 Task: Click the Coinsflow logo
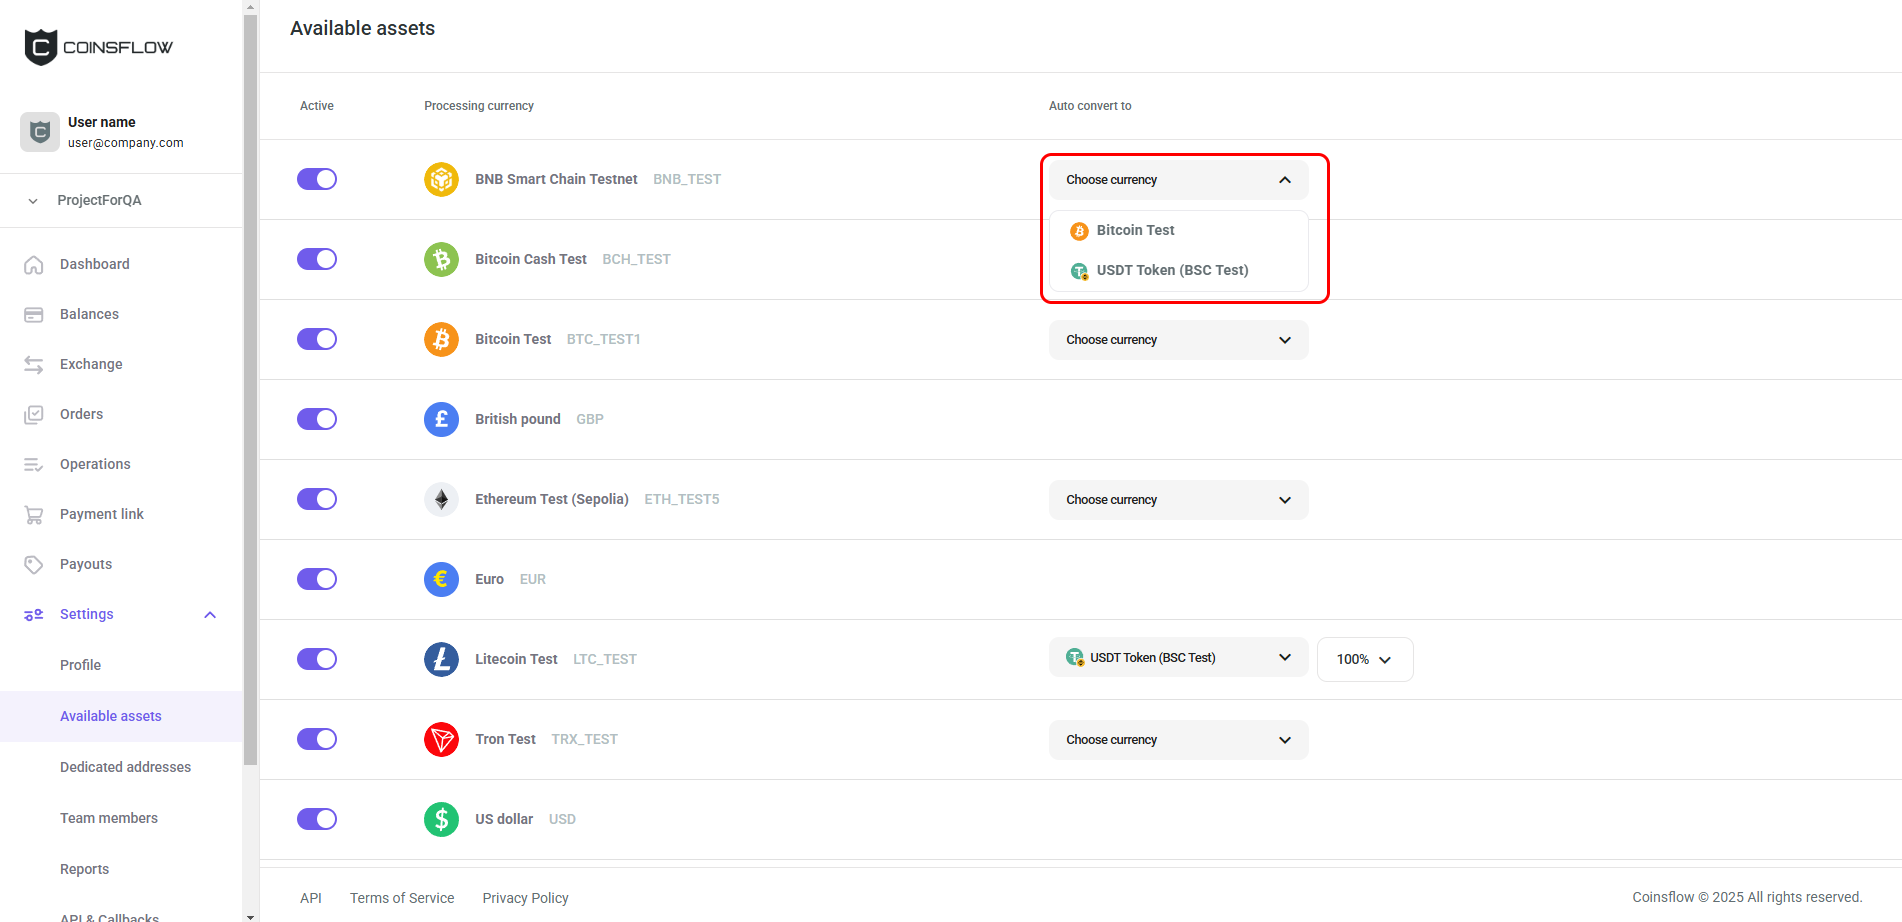tap(98, 47)
